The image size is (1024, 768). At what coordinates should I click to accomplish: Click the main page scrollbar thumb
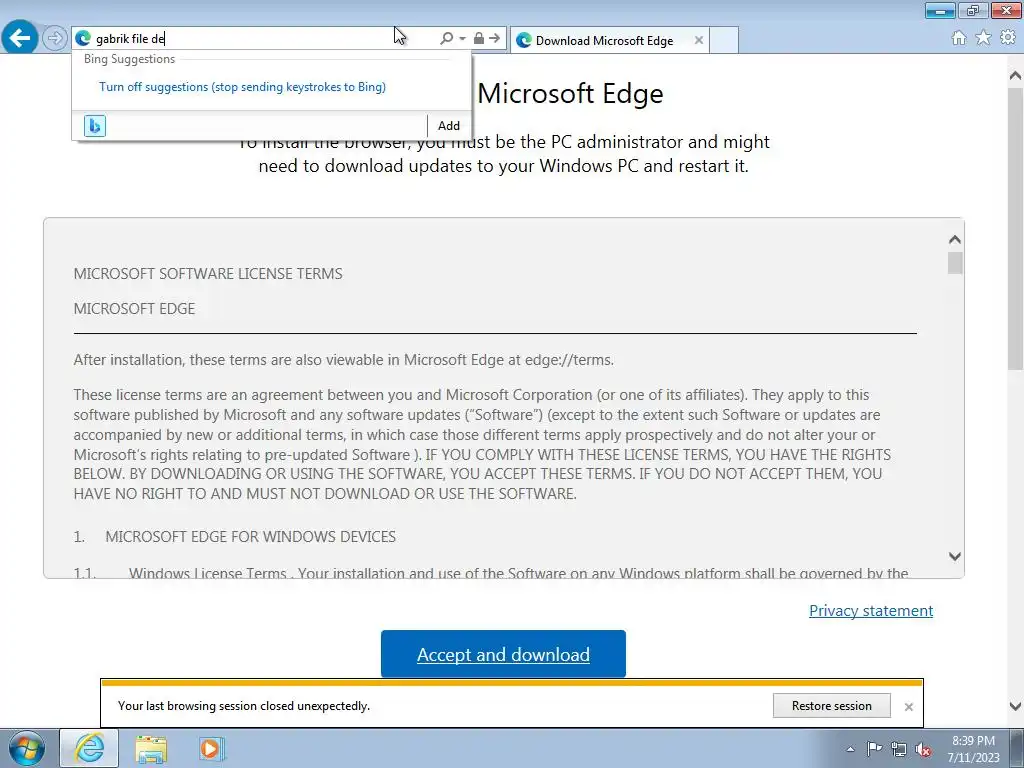click(1016, 229)
